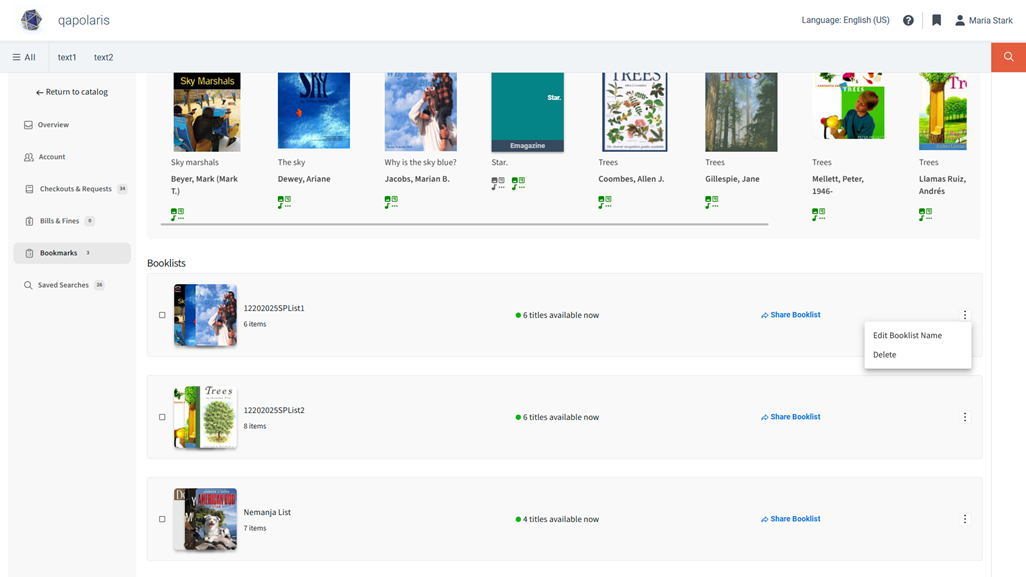This screenshot has width=1026, height=577.
Task: Share Booklist for 12202025SPList2
Action: [790, 417]
